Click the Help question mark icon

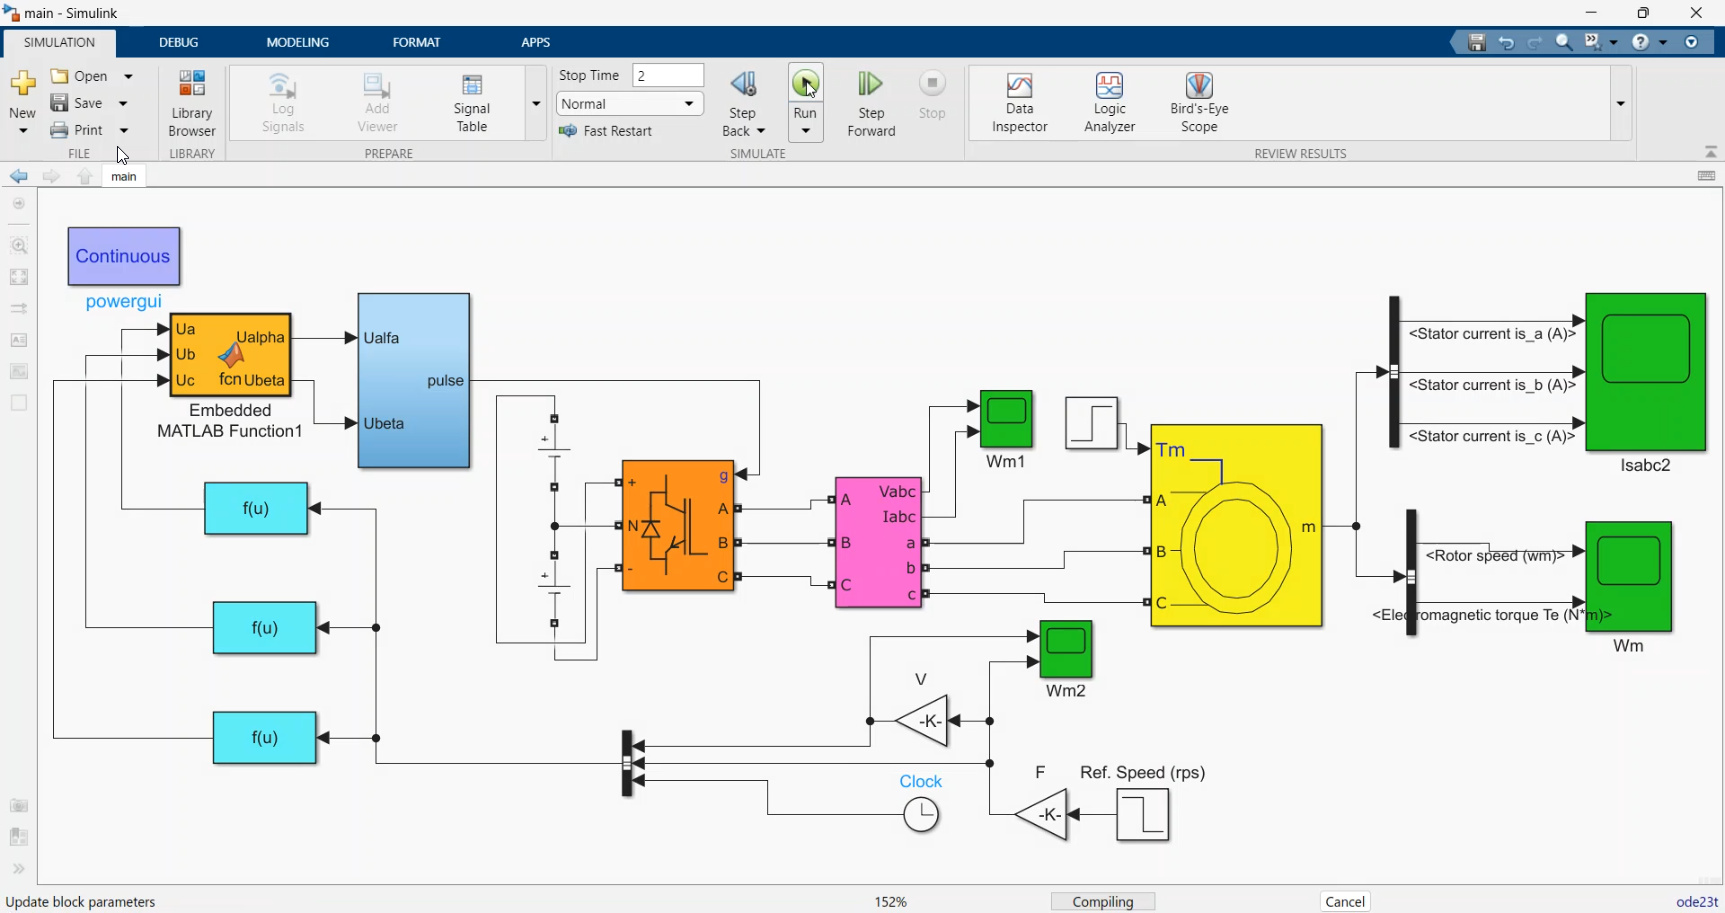tap(1640, 42)
